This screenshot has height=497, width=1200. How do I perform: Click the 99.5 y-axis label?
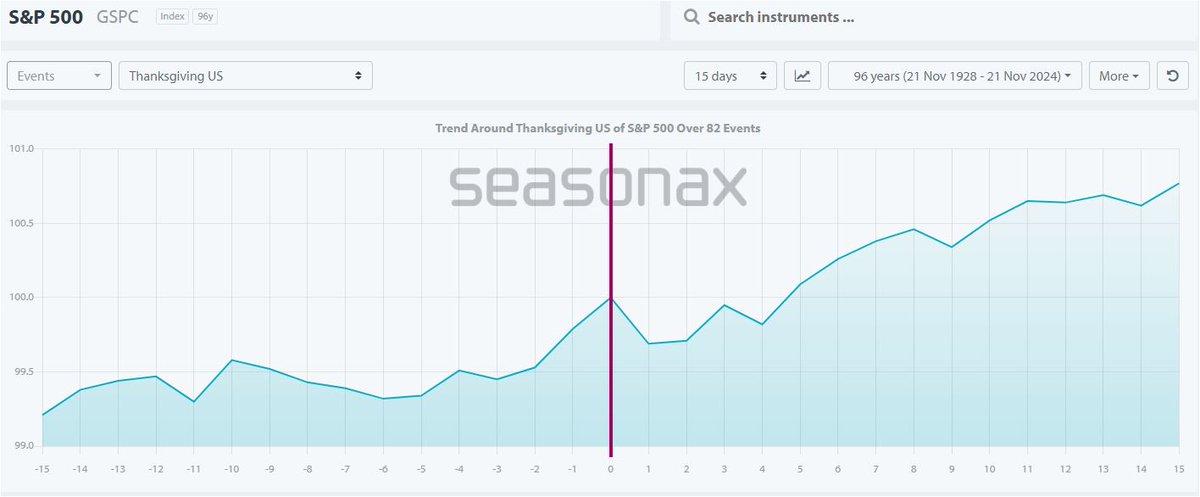tap(23, 371)
